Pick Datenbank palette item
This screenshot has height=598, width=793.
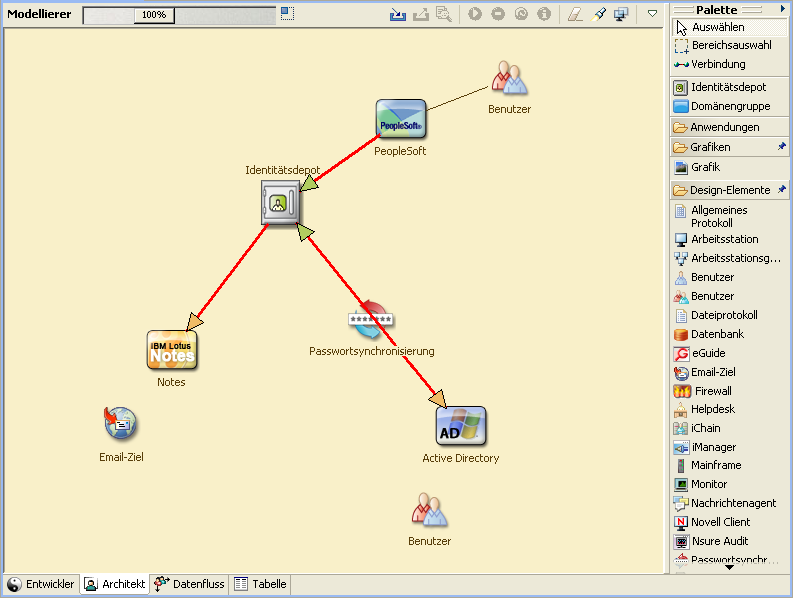[730, 334]
